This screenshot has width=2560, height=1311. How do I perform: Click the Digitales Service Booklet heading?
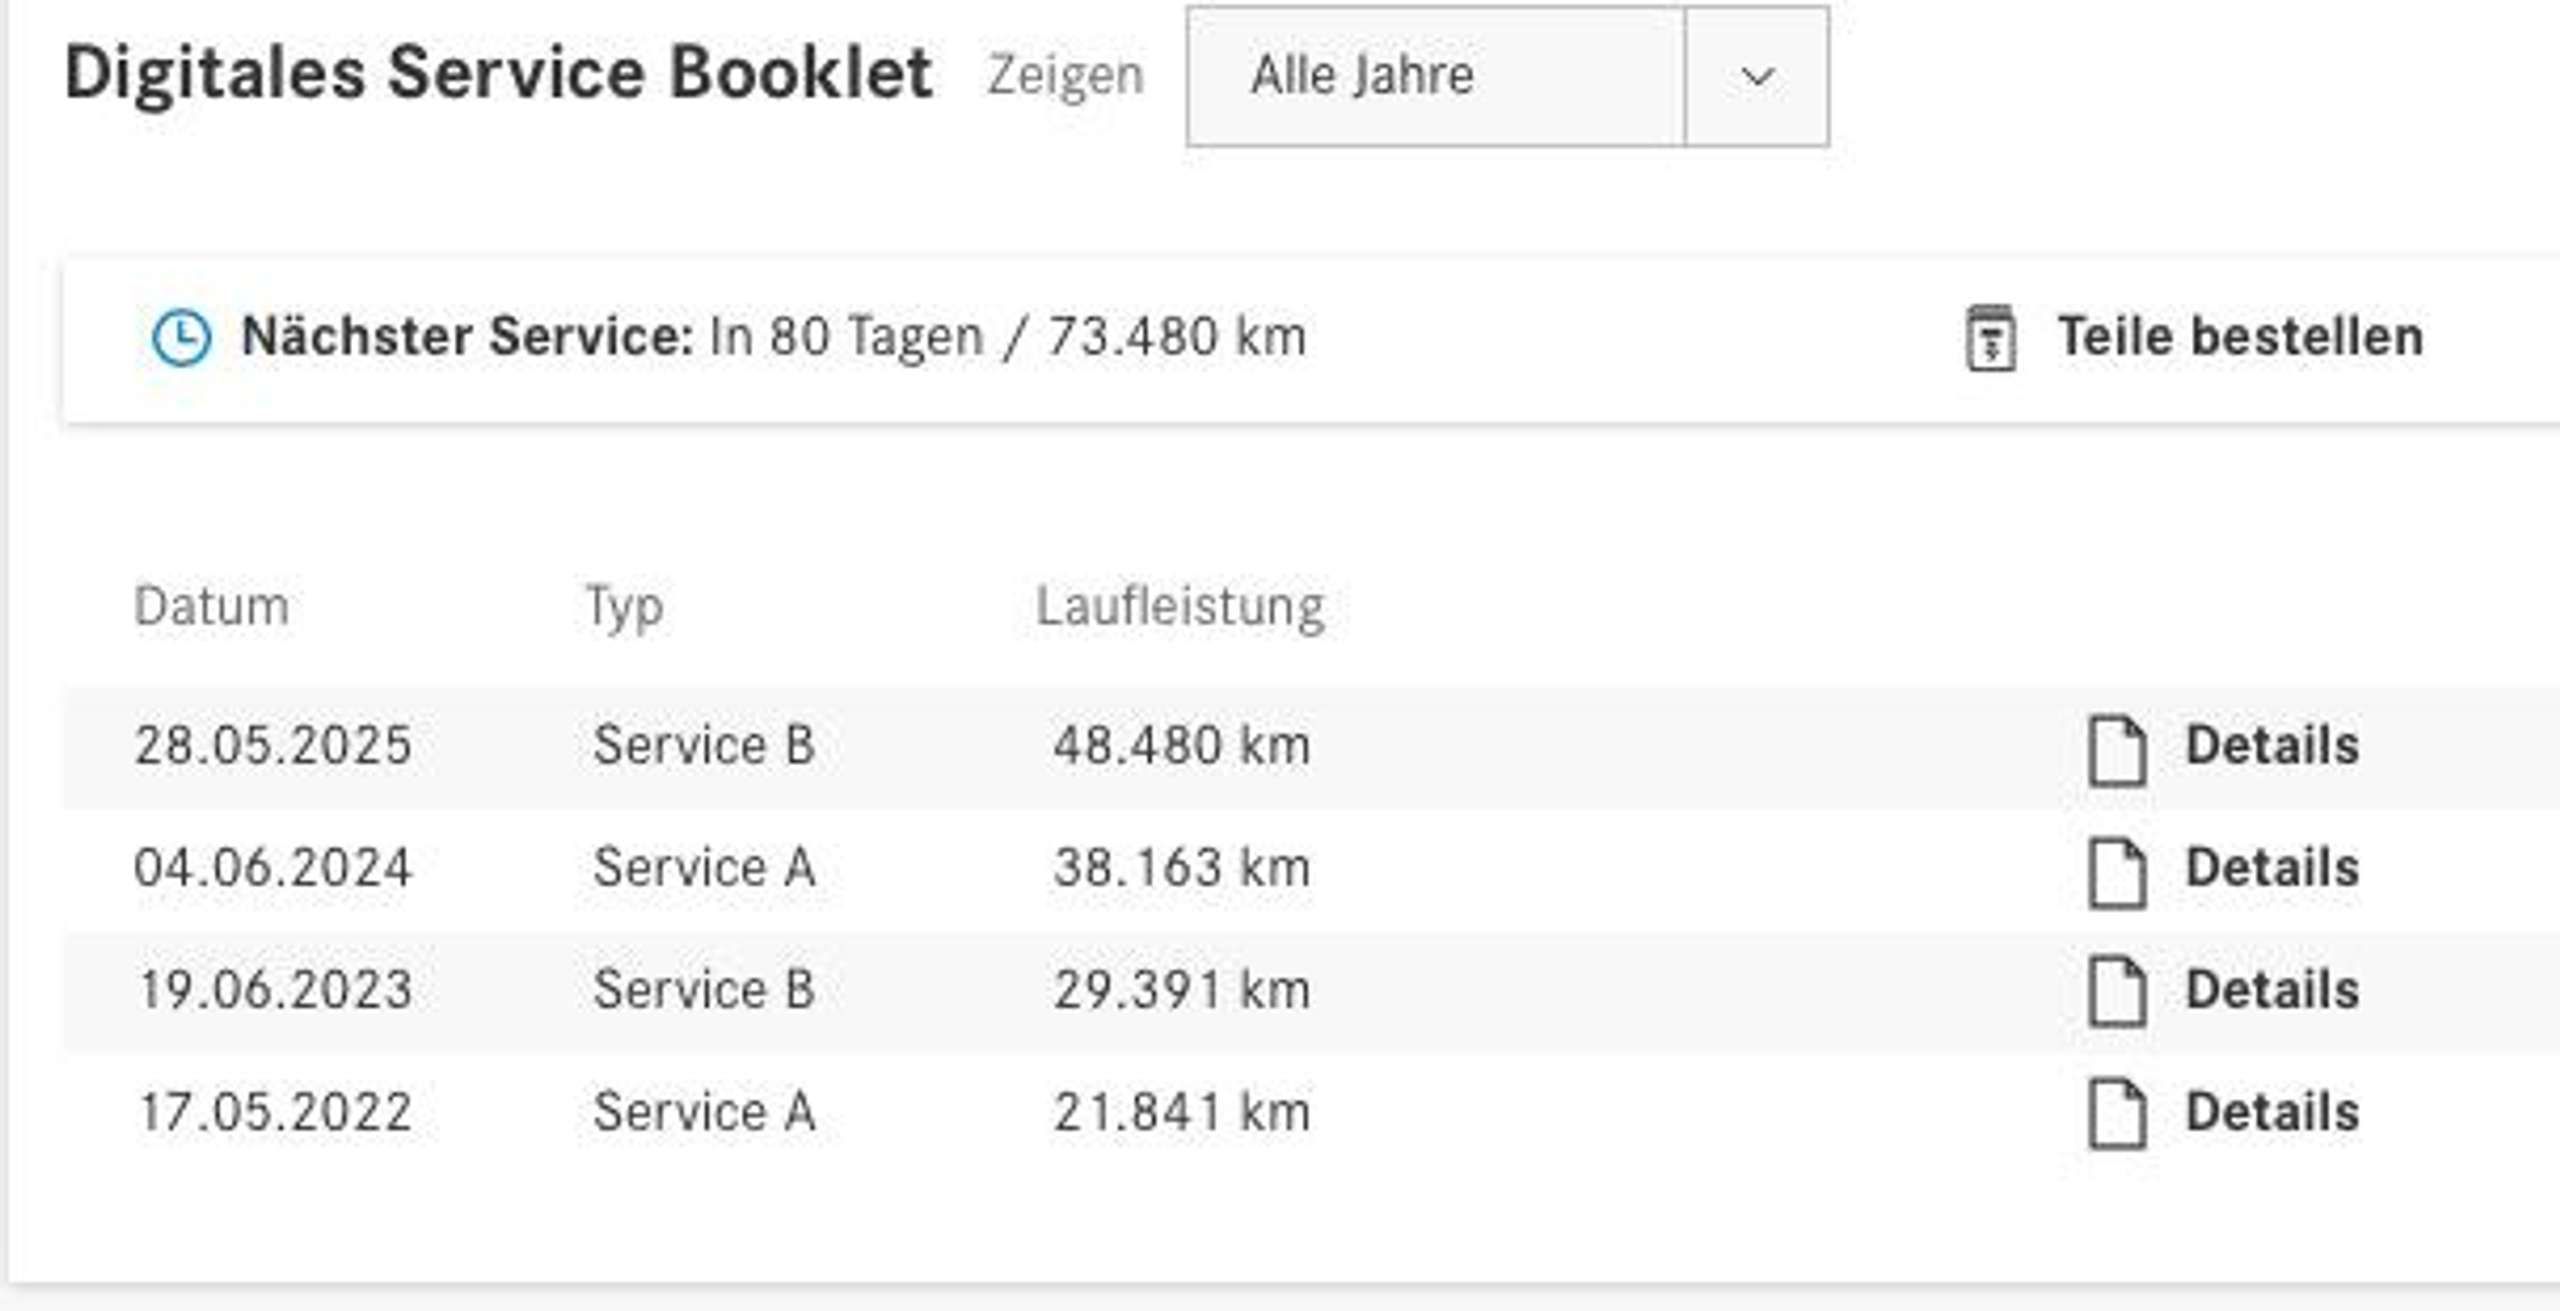[498, 74]
